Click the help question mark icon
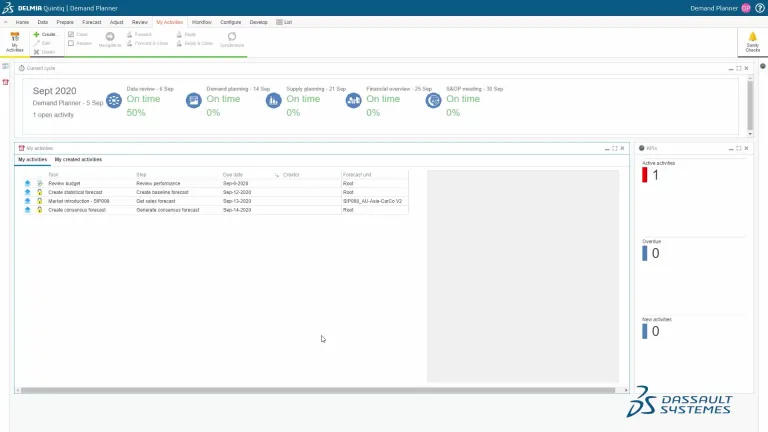 [760, 8]
